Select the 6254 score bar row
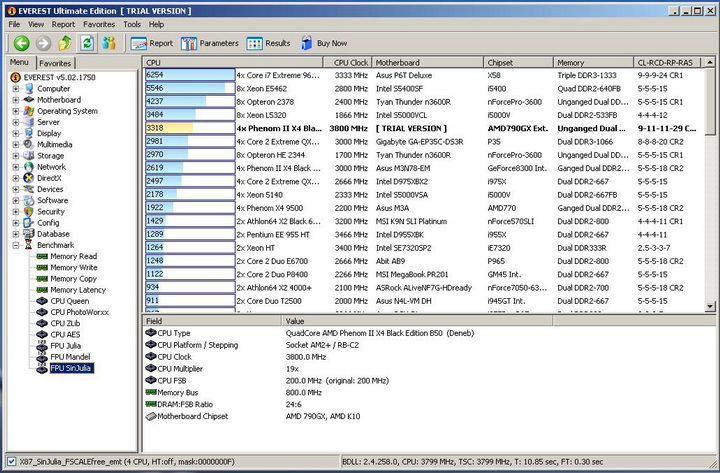This screenshot has height=473, width=720. coord(190,75)
